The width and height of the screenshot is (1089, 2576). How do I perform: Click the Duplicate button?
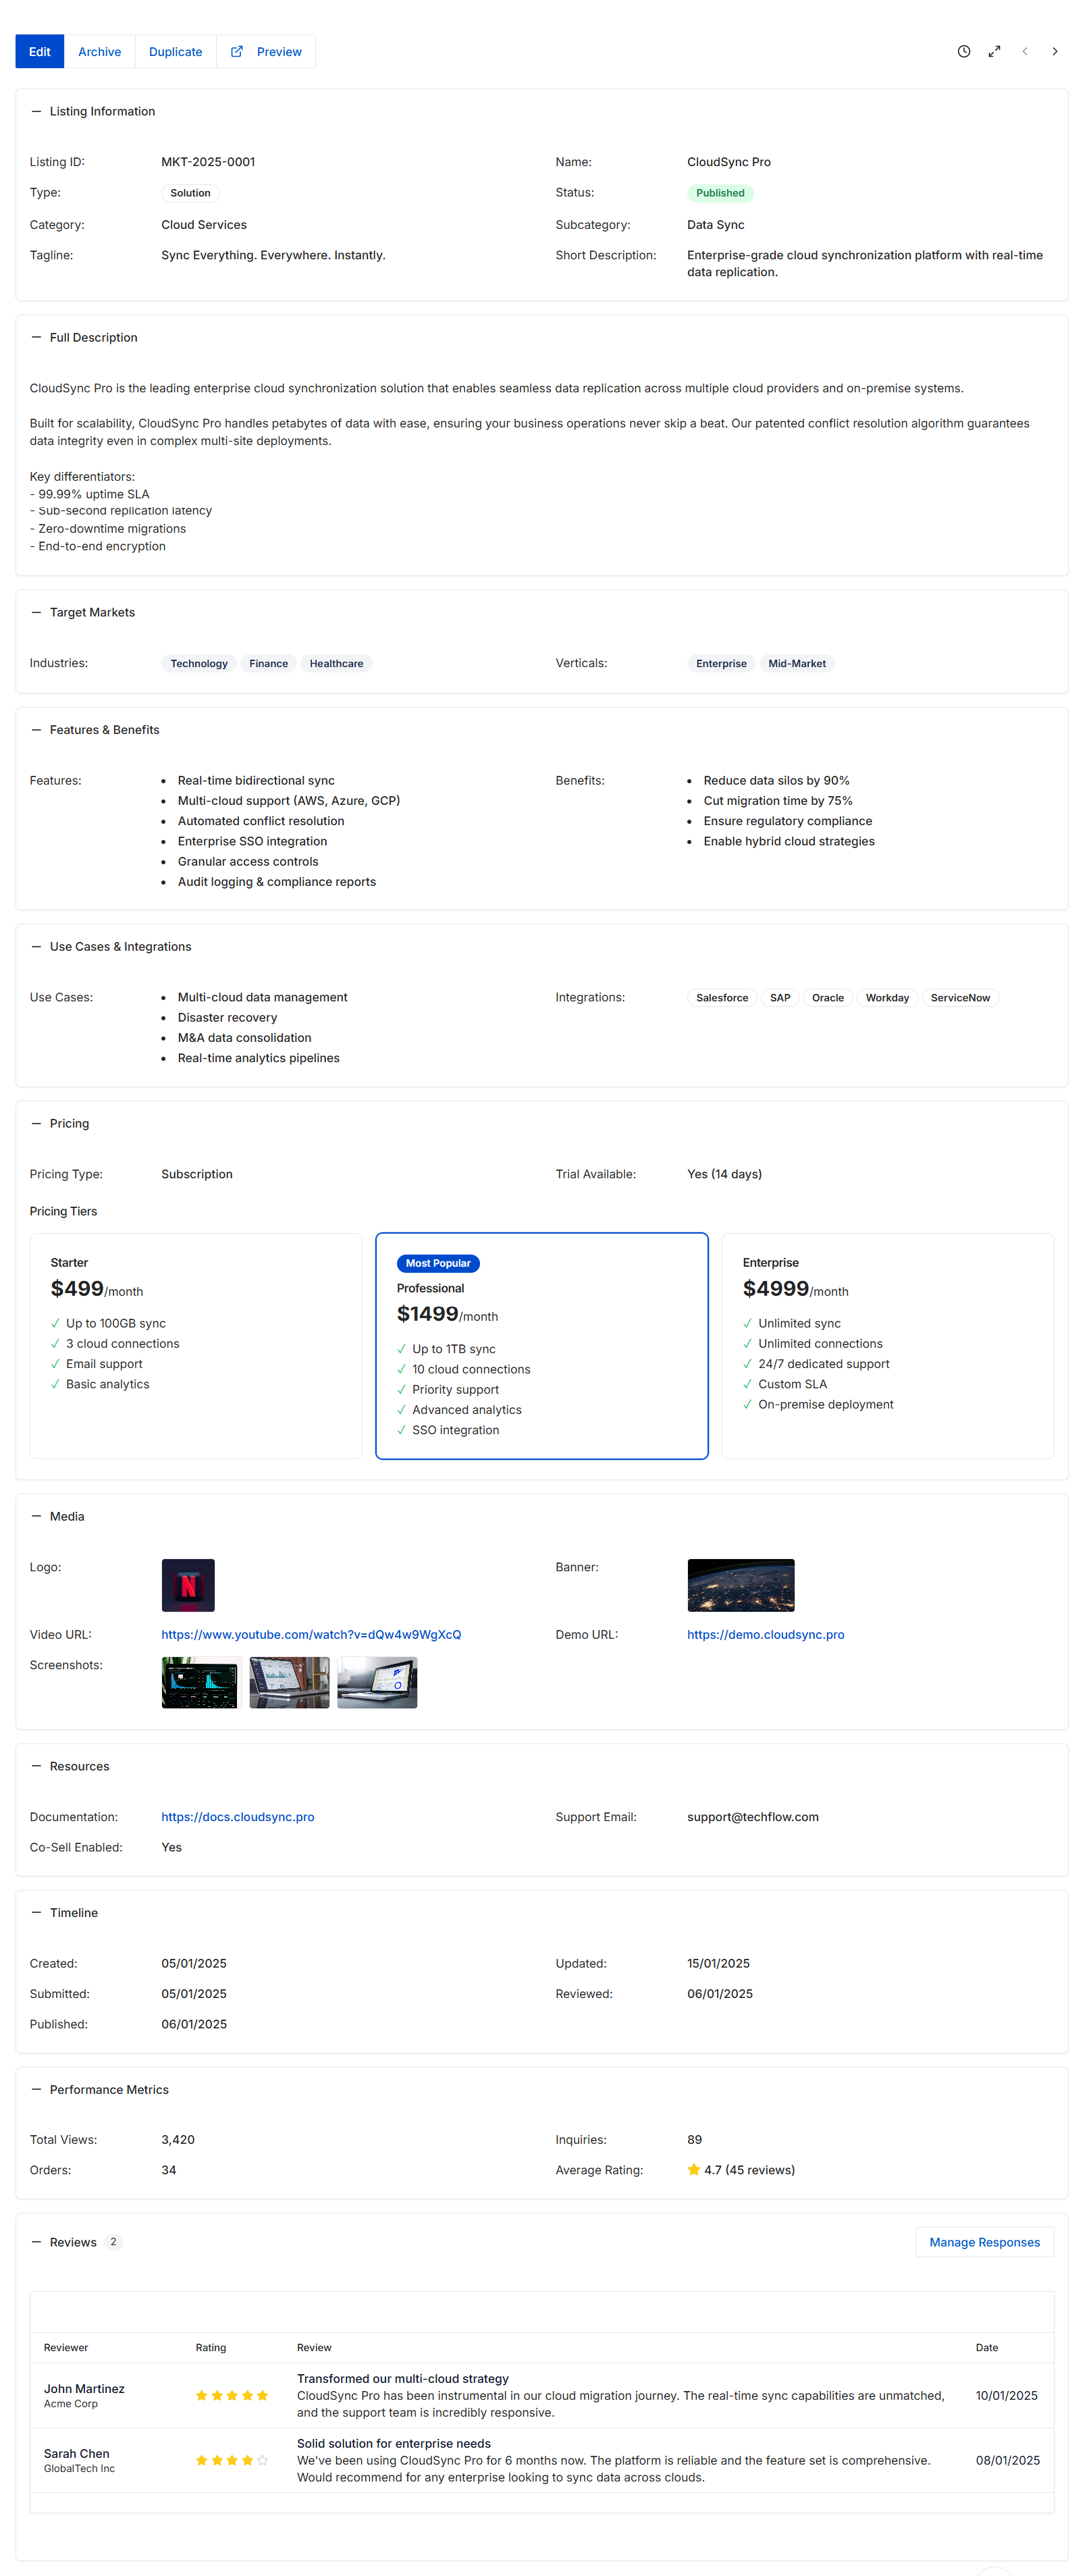(x=175, y=52)
